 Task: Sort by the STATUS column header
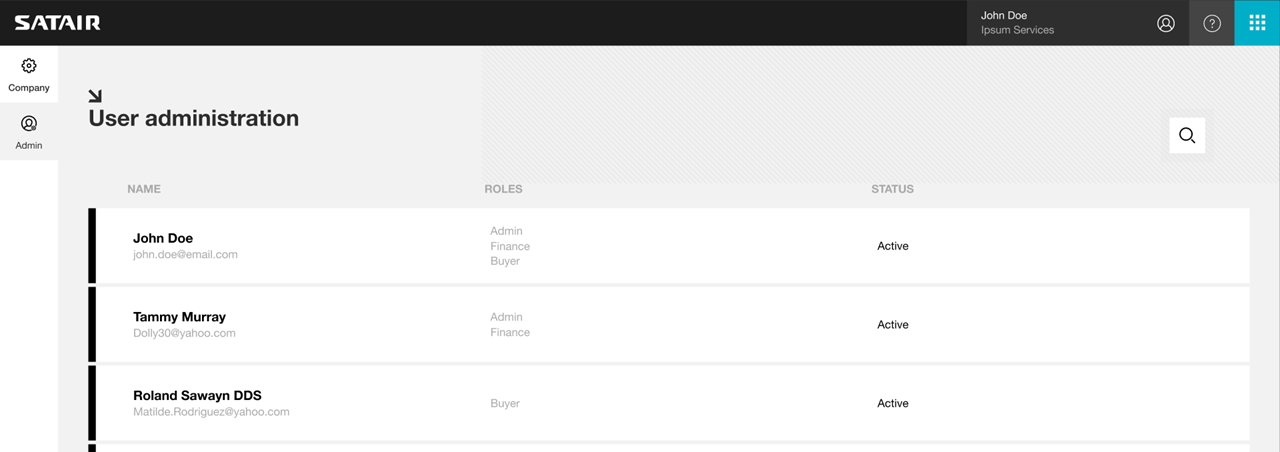coord(892,189)
